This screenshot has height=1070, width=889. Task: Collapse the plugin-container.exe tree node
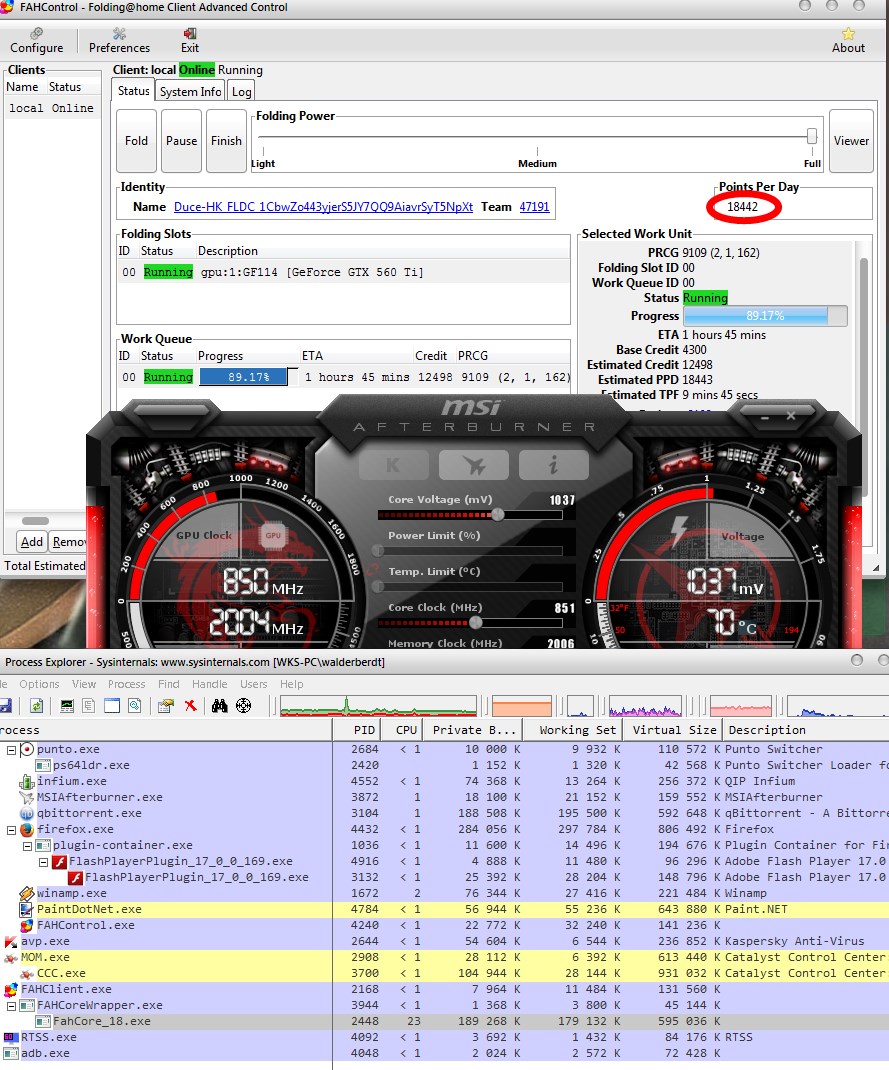[27, 846]
